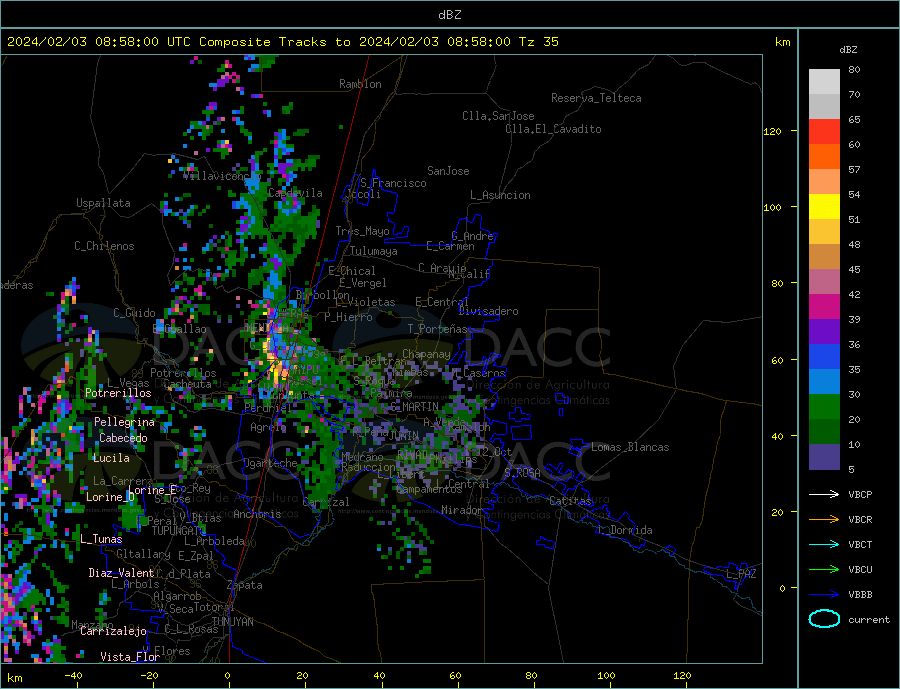Click the Reserva_Telteca map label
The width and height of the screenshot is (900, 689).
pos(596,98)
